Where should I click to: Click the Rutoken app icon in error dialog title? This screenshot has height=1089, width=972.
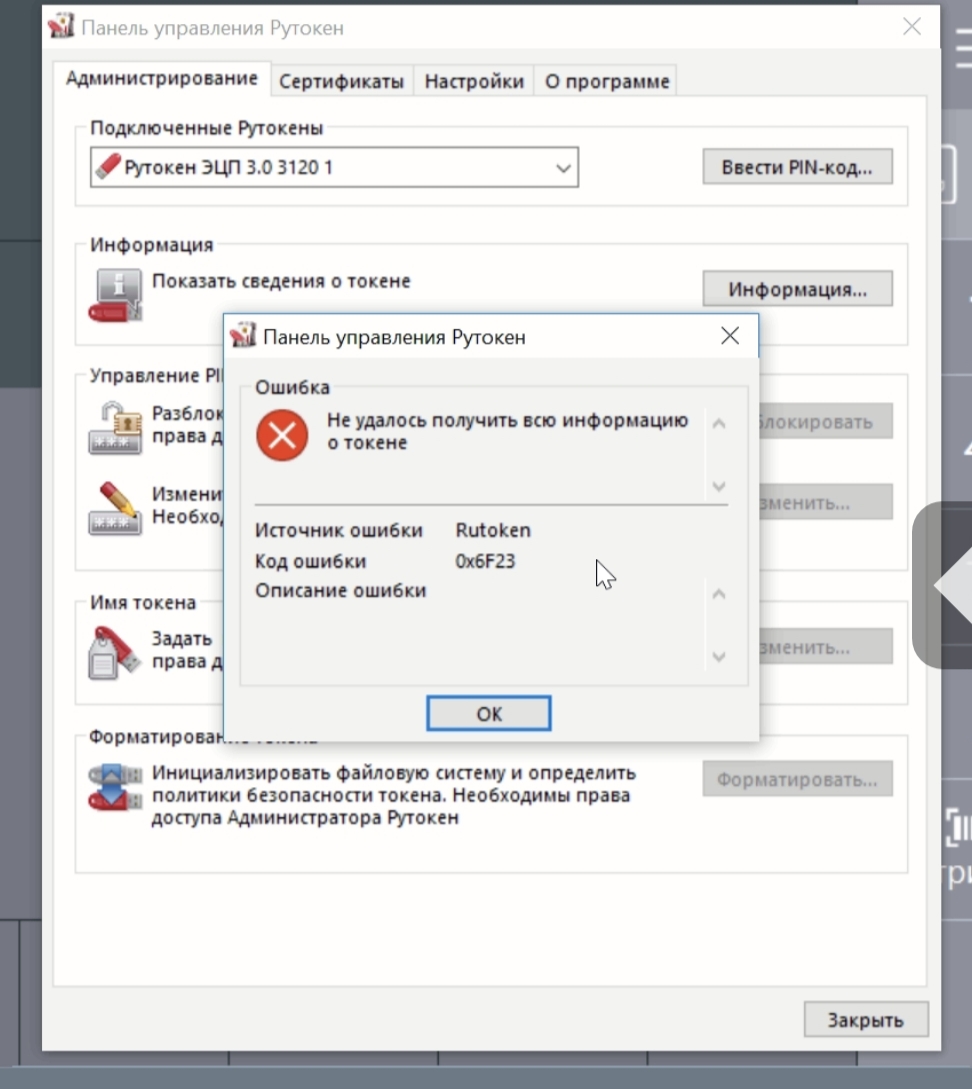pyautogui.click(x=243, y=336)
